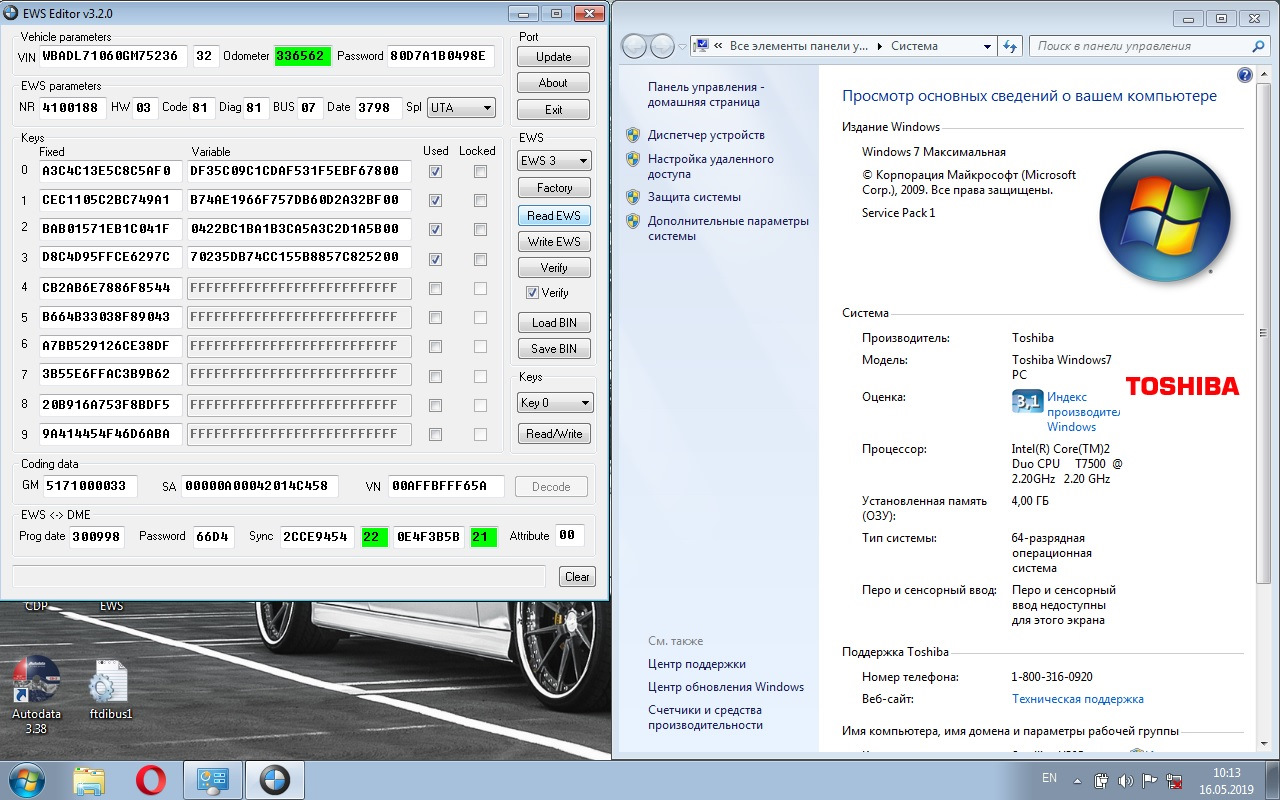Expand the address bar history dropdown arrow
Viewport: 1280px width, 800px height.
pos(987,46)
